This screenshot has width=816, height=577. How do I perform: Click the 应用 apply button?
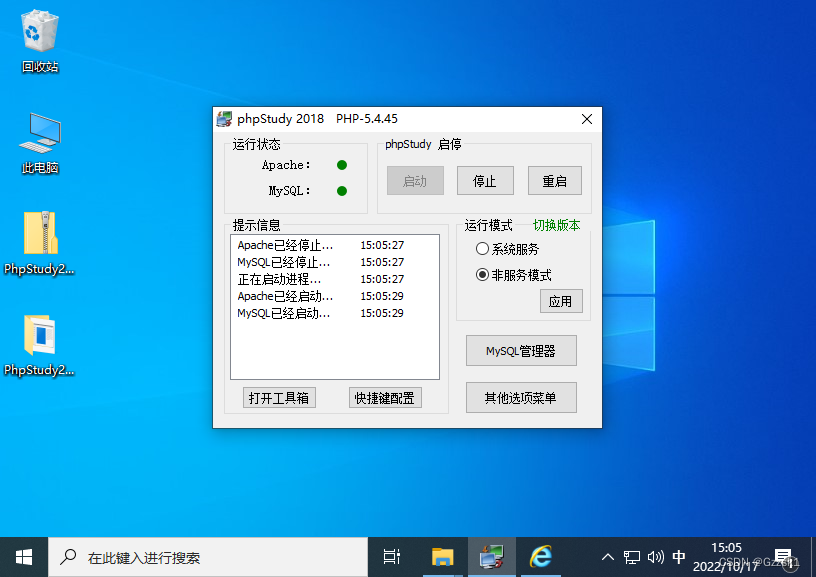561,301
